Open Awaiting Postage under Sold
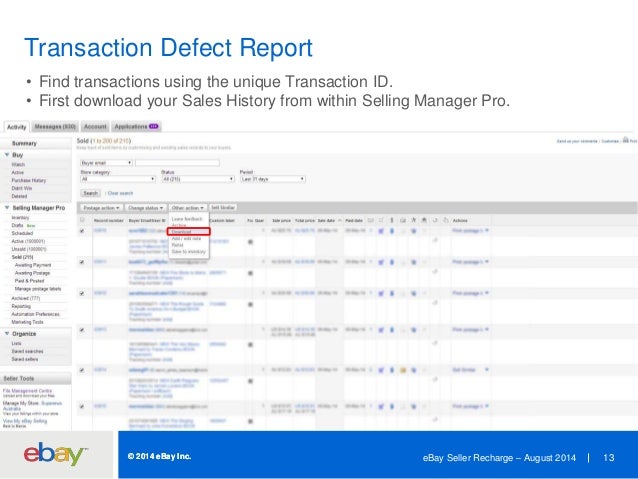Screen dimensions: 638x479 pos(32,273)
